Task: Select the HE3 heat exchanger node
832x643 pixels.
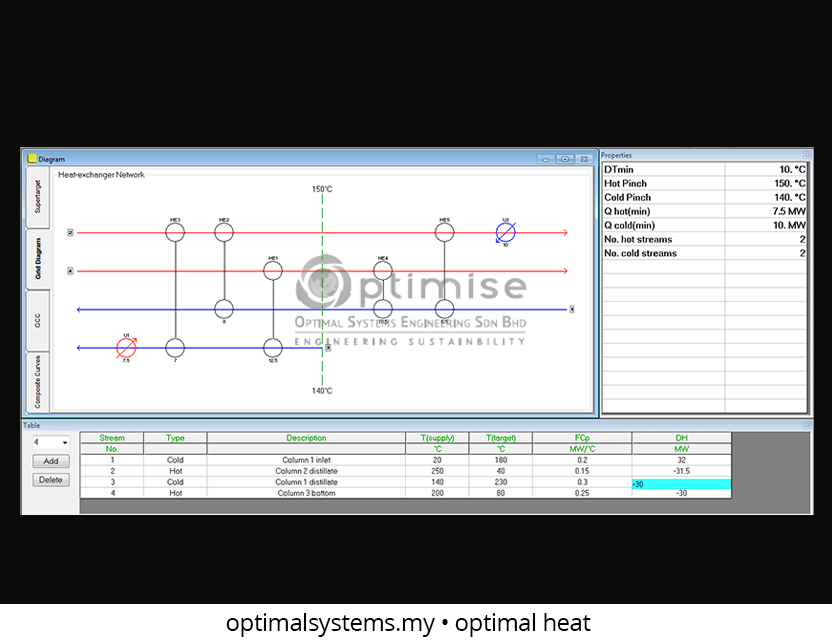Action: pos(175,232)
